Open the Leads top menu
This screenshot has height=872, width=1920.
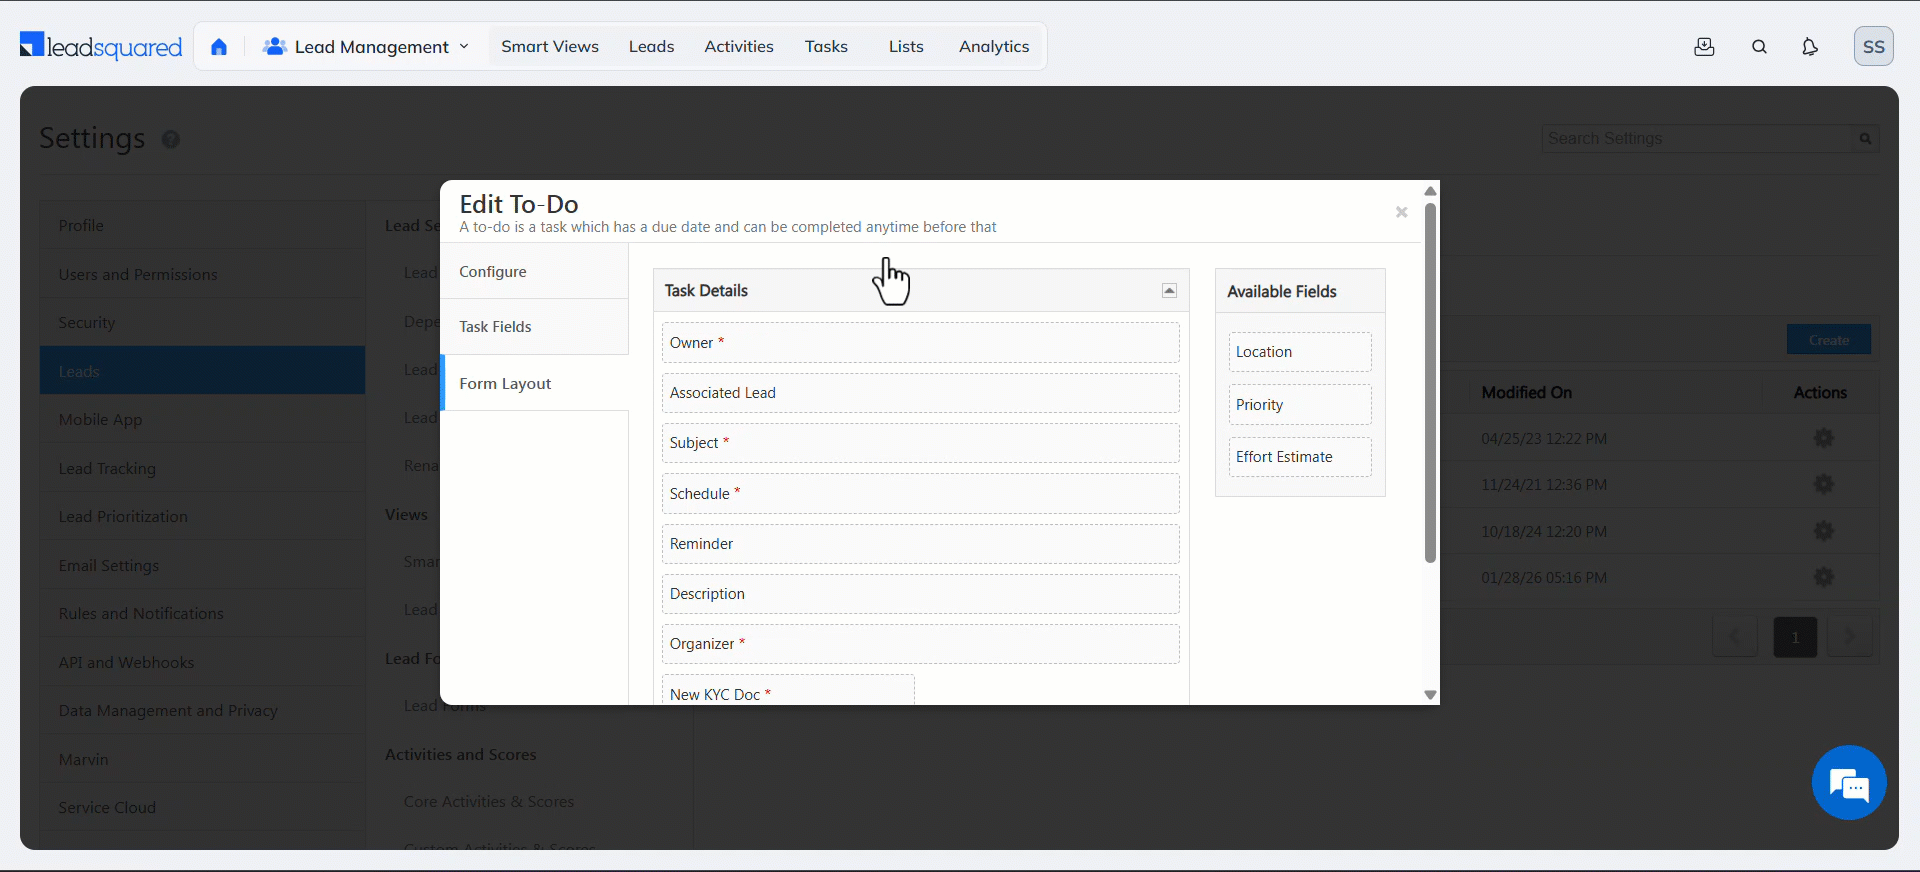[652, 46]
